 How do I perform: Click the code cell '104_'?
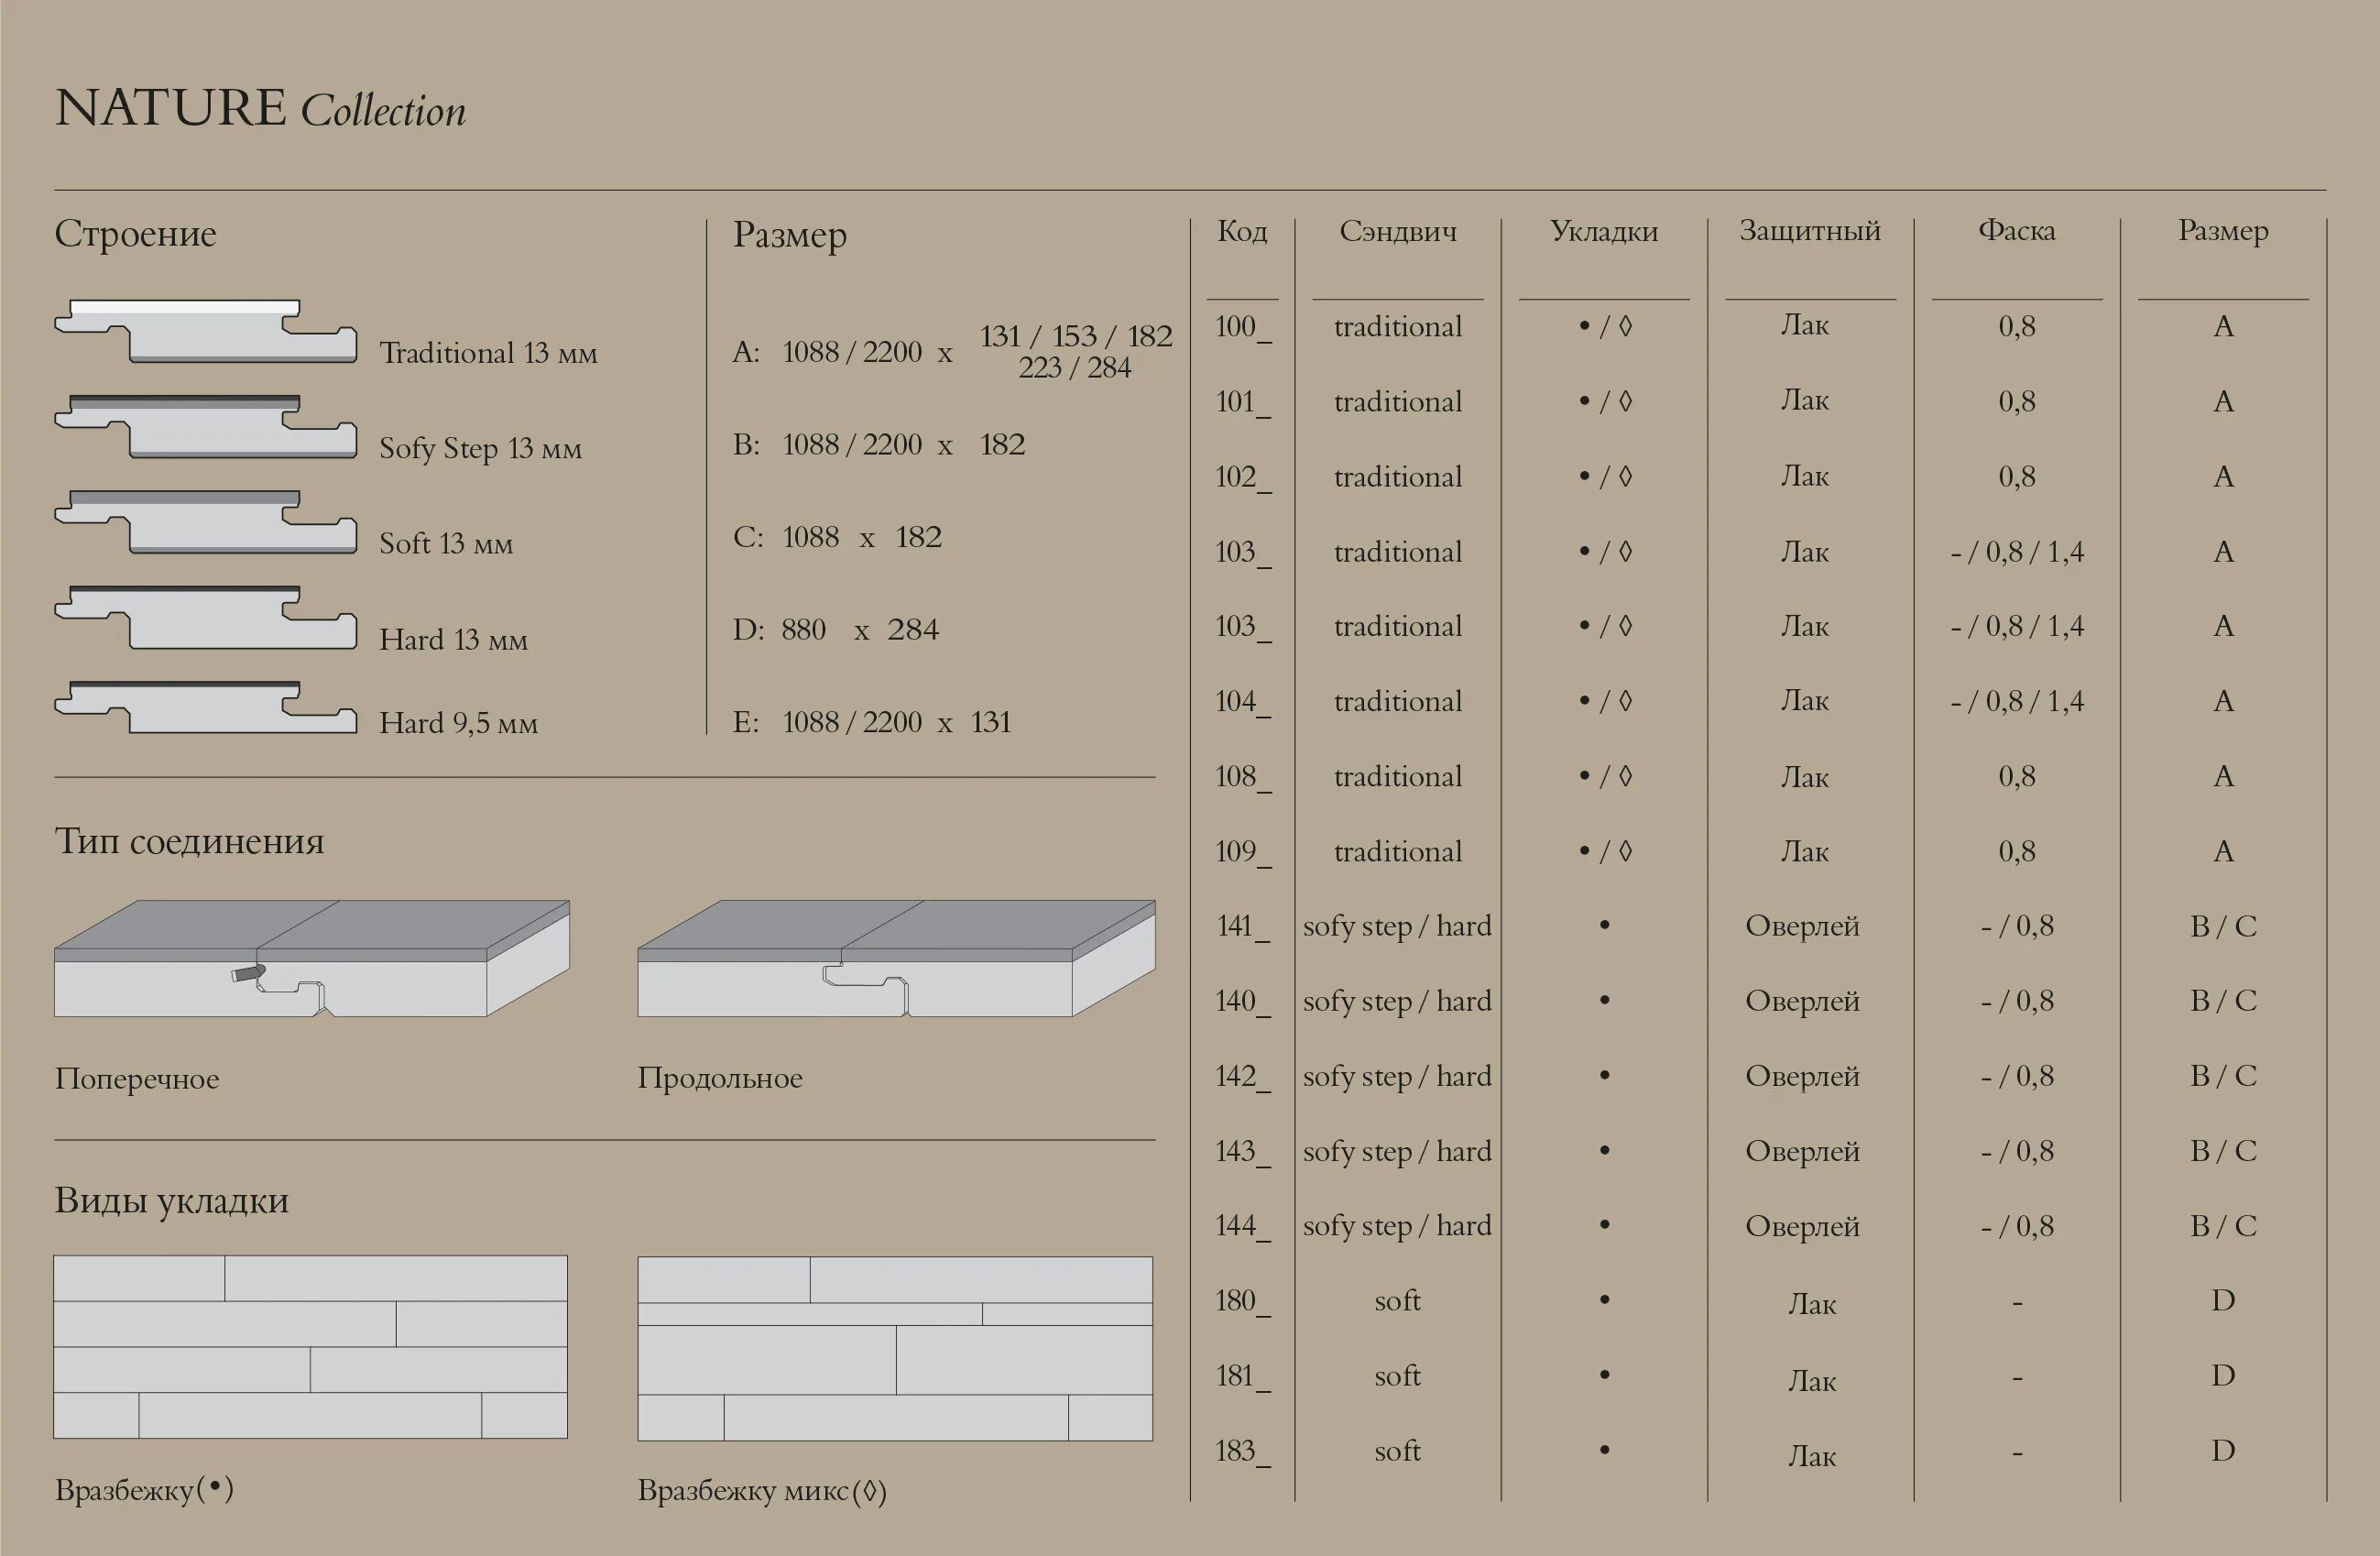tap(1243, 702)
